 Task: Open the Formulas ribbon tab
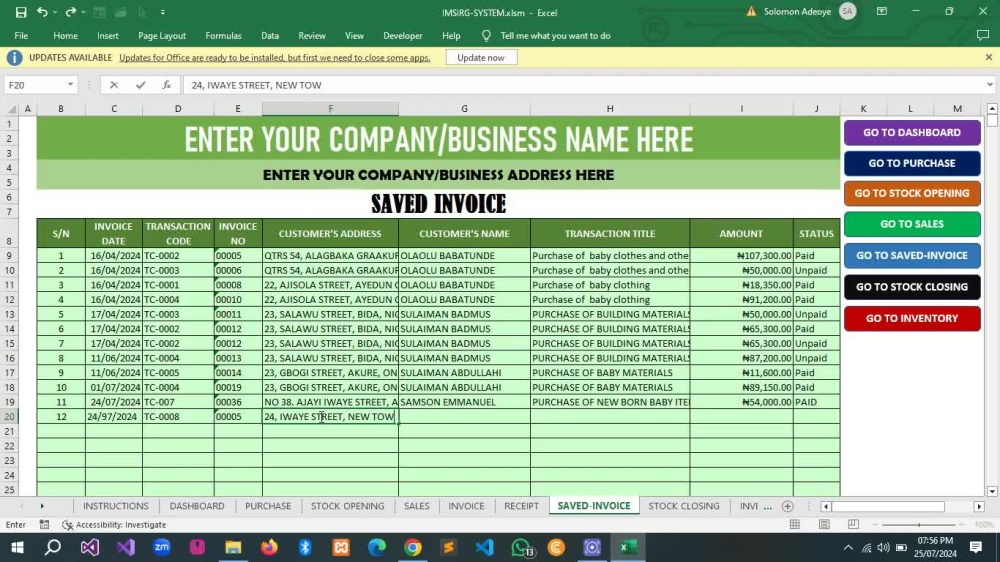click(x=223, y=36)
